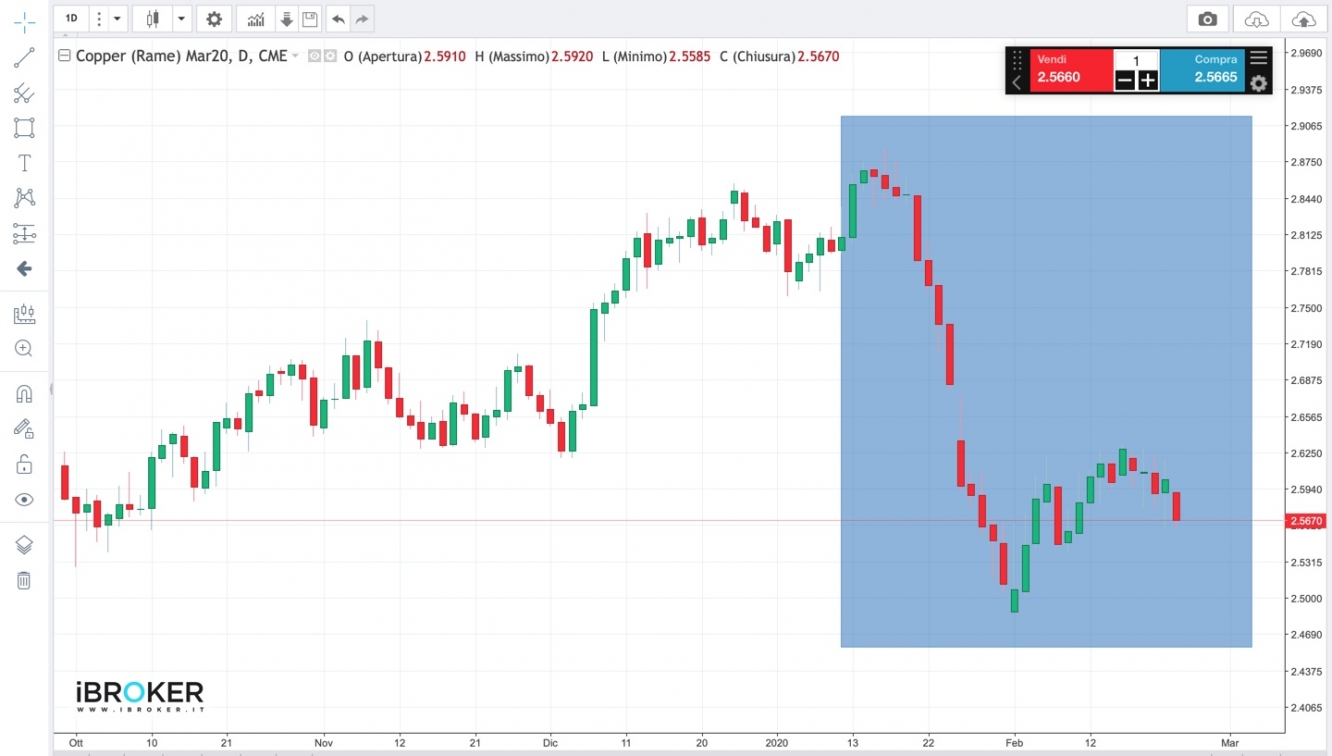Click the back arrow in left toolbar

24,269
